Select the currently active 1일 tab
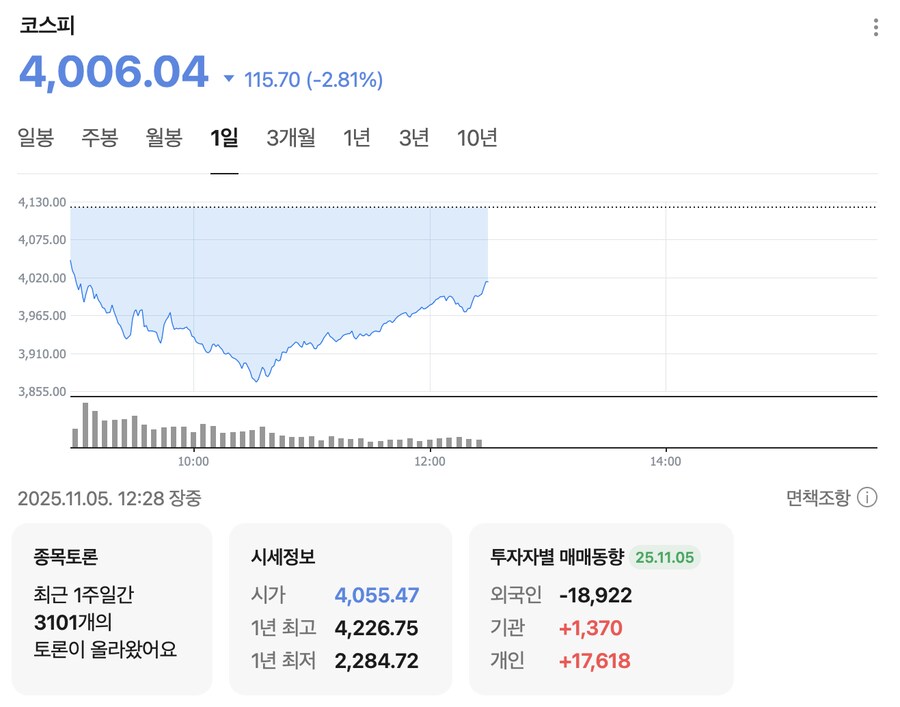 tap(224, 138)
